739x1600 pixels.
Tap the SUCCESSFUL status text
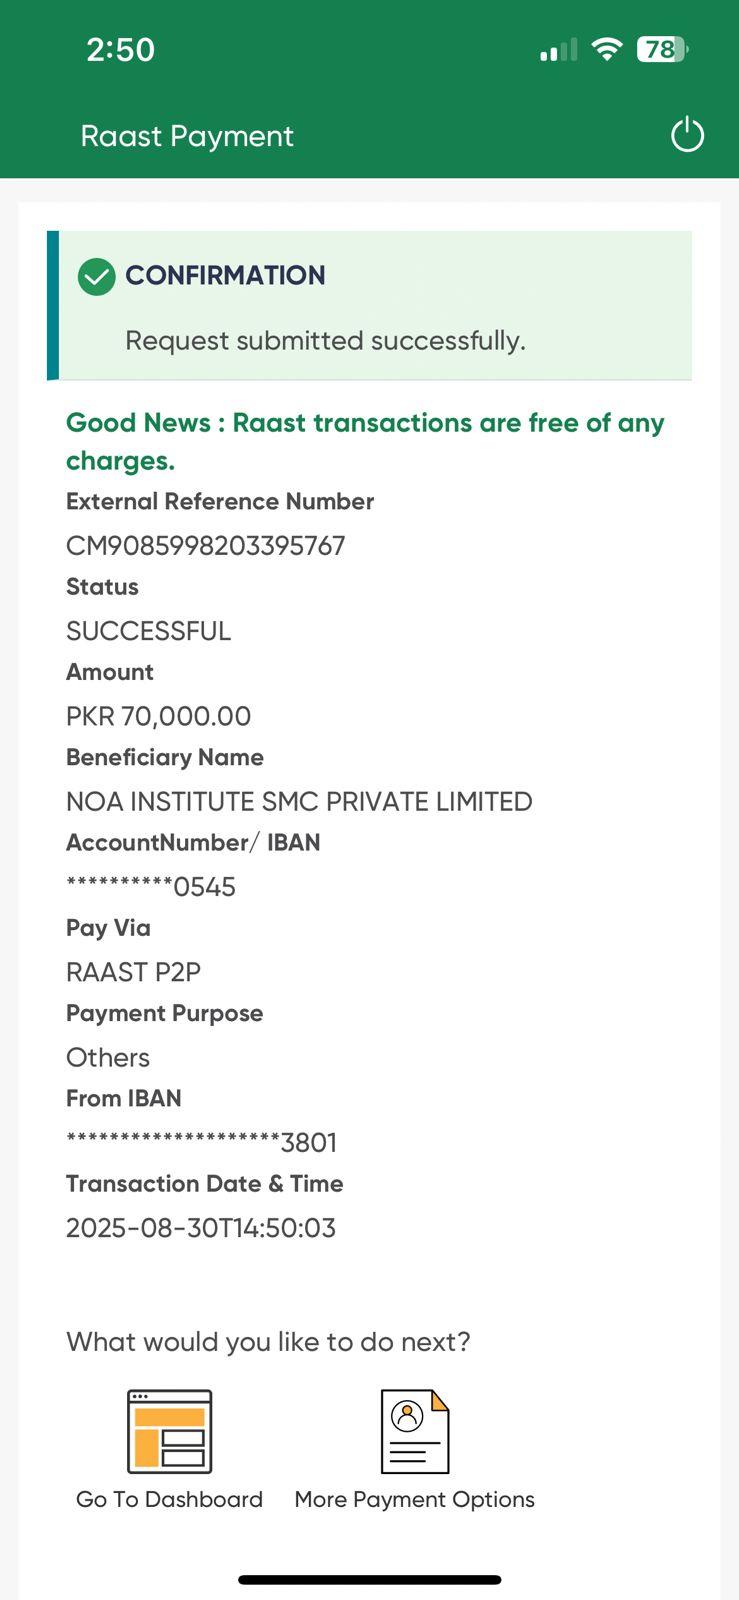(148, 631)
